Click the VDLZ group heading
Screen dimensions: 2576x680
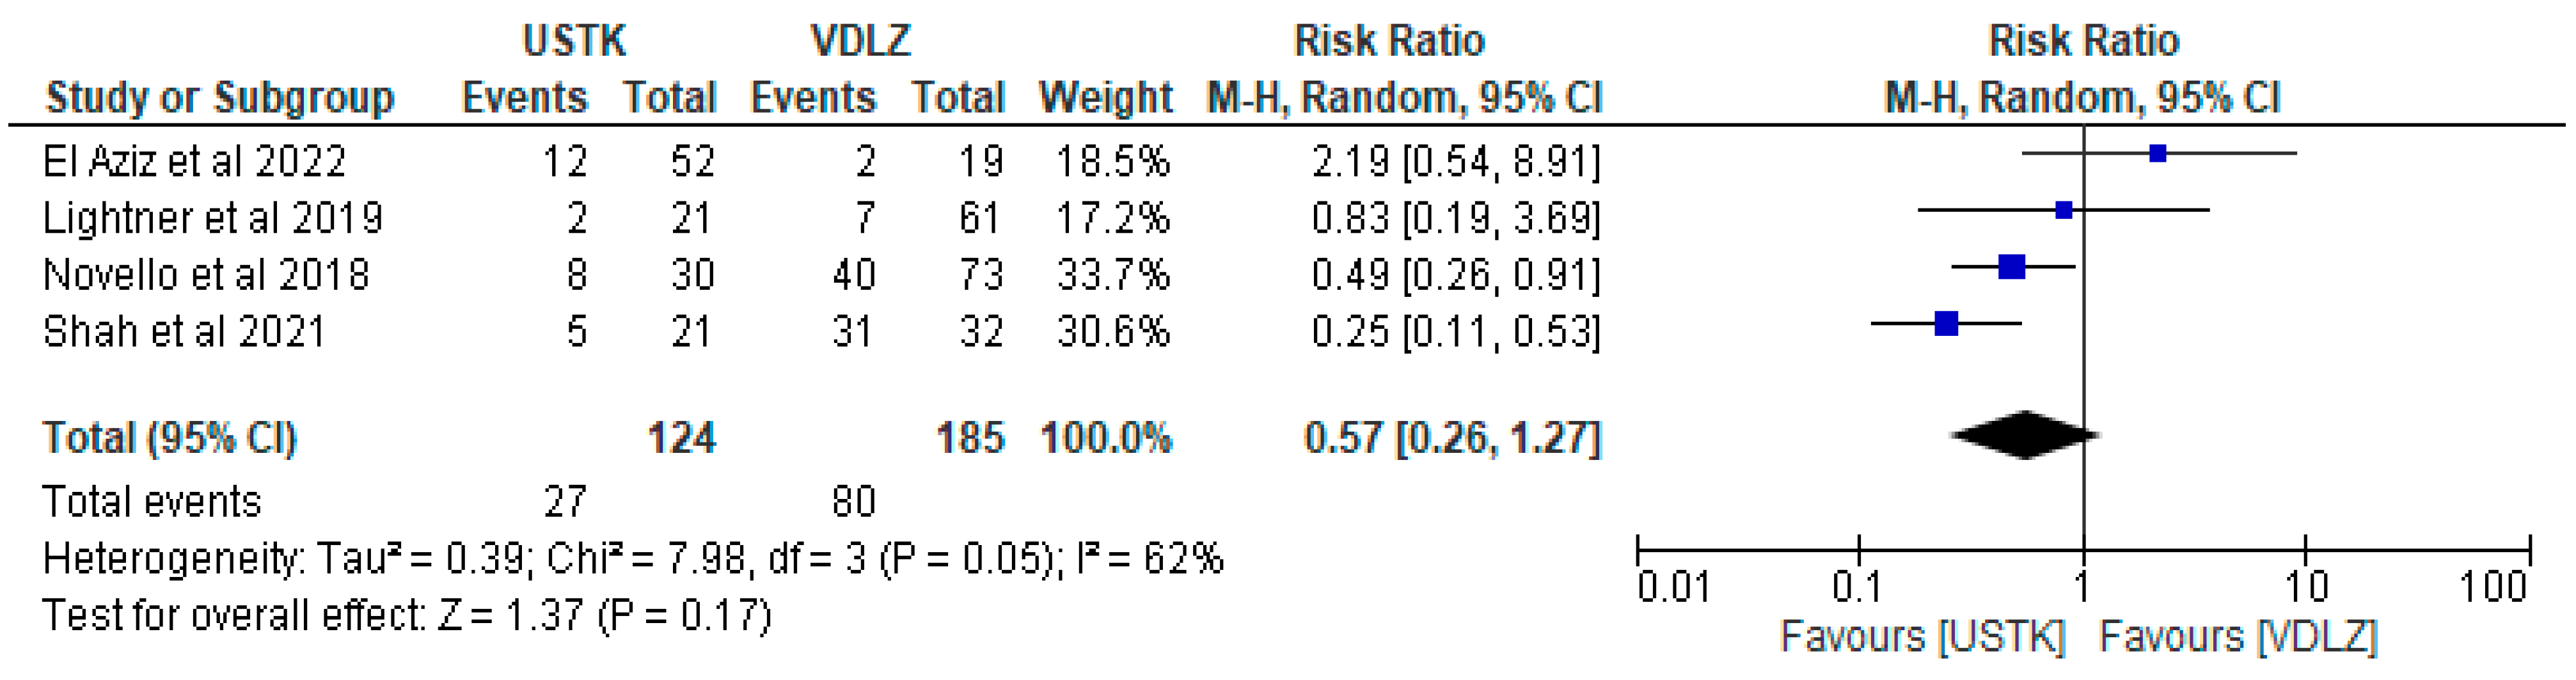pyautogui.click(x=860, y=41)
